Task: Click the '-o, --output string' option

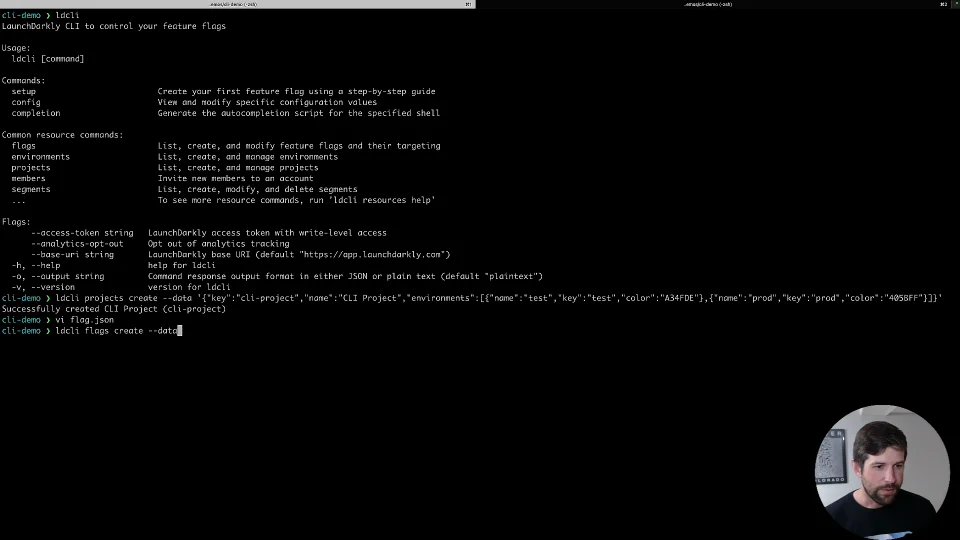Action: point(58,276)
